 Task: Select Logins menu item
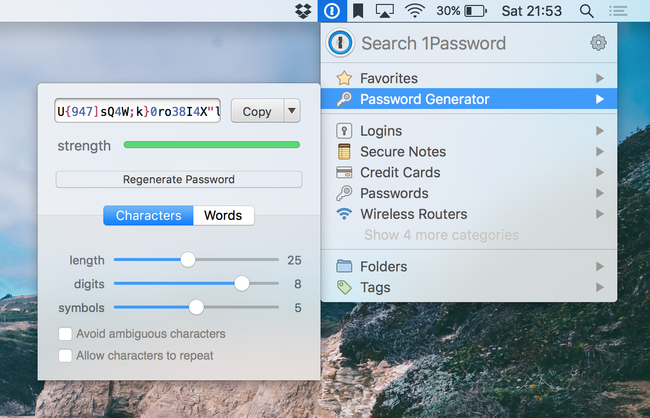click(x=469, y=131)
